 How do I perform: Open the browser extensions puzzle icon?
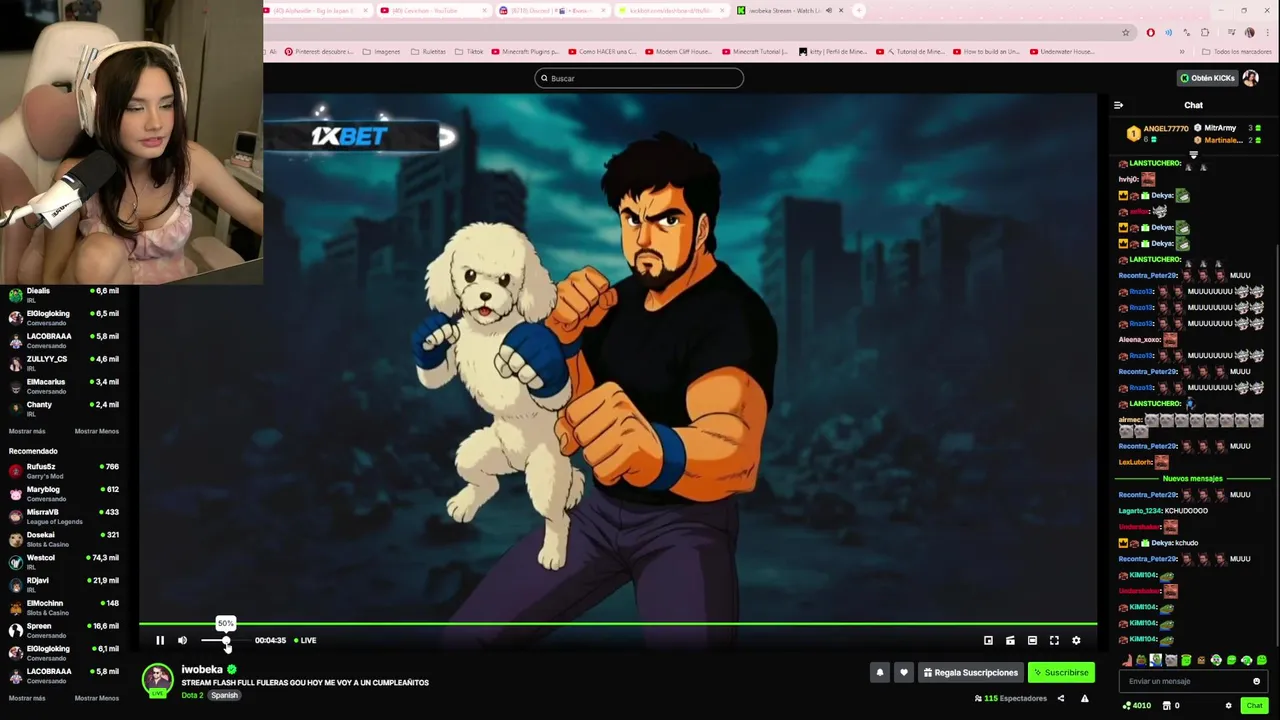1205,32
